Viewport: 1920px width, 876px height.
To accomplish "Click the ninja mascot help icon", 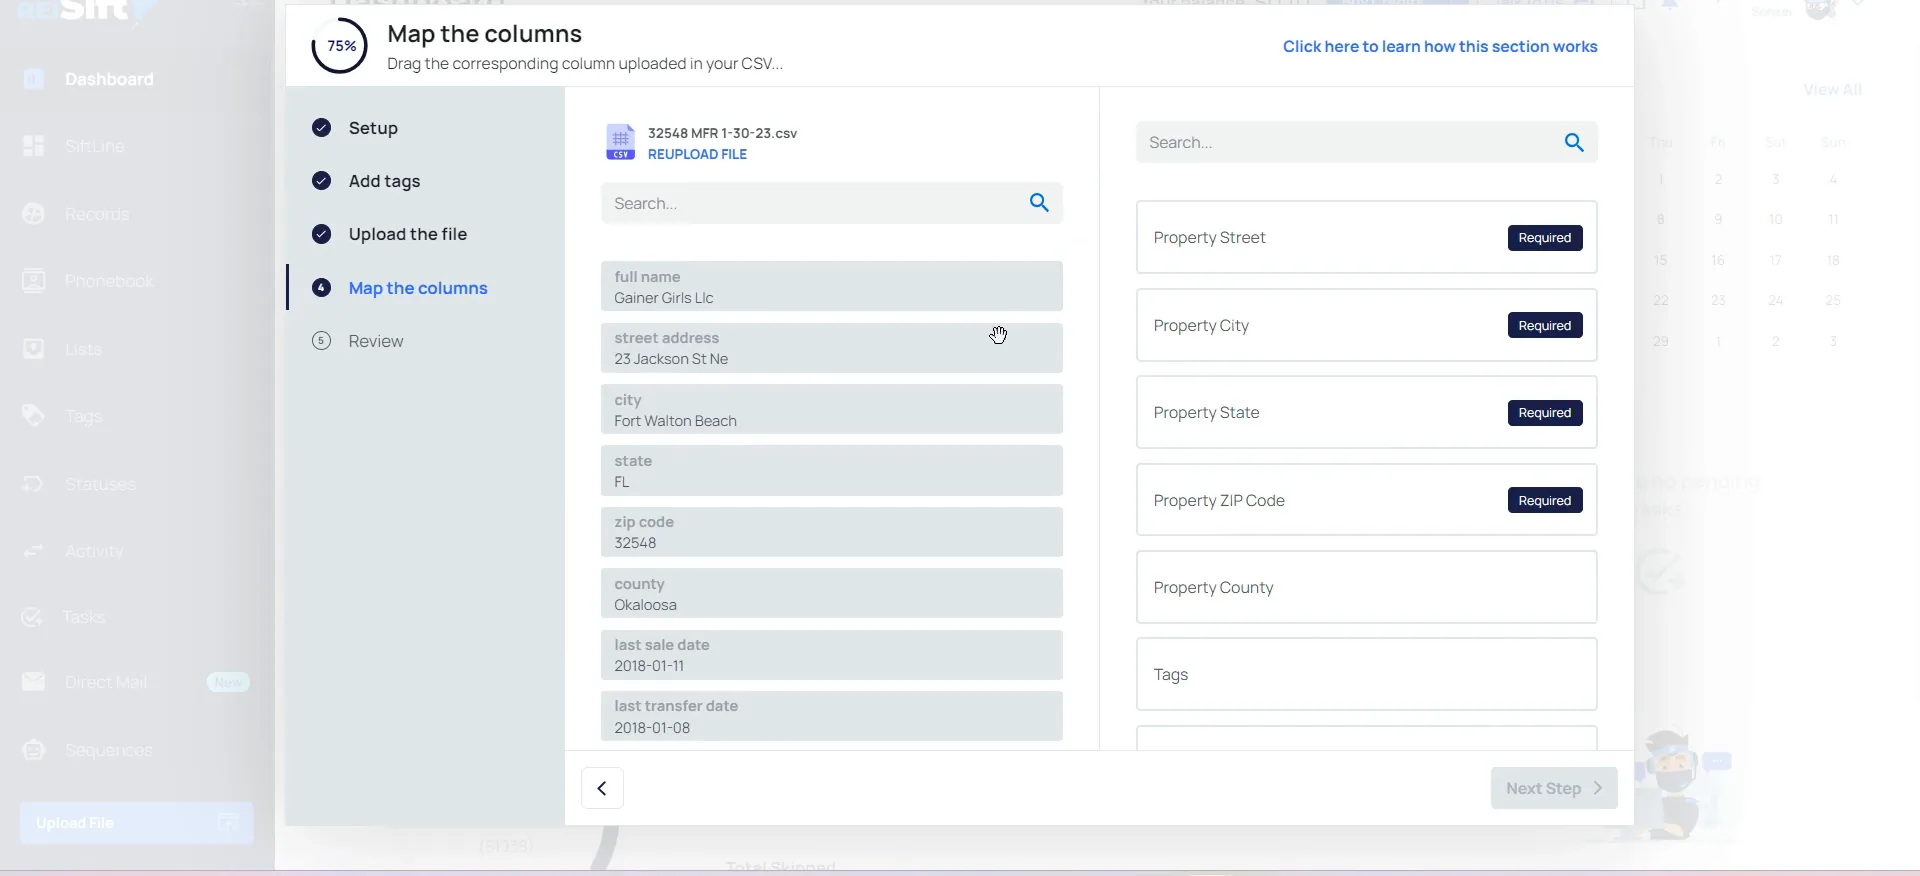I will (x=1680, y=785).
